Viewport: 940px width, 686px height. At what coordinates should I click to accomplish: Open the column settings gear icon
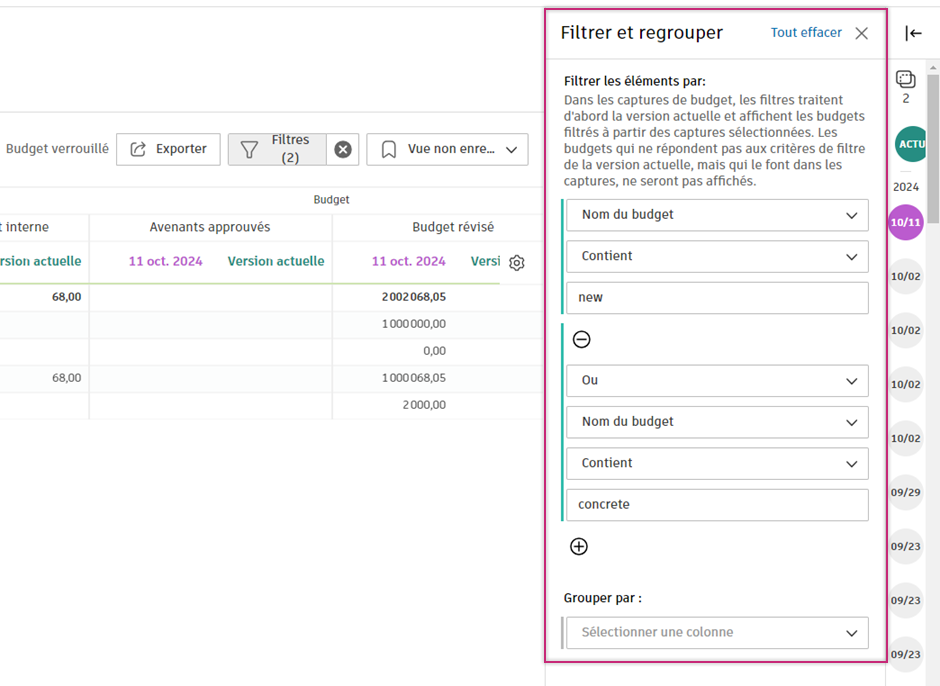point(516,262)
